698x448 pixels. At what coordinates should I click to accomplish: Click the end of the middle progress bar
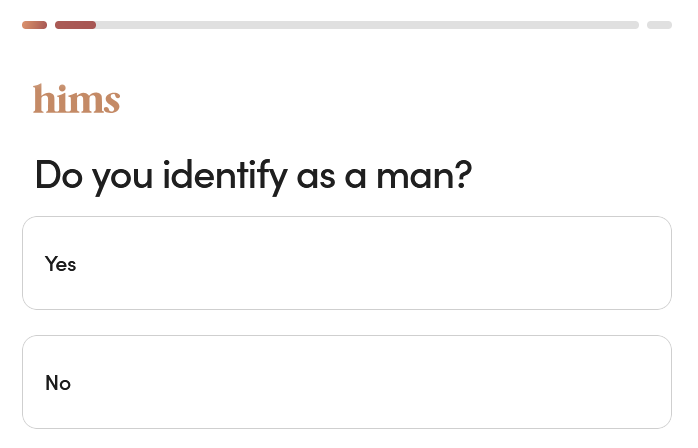coord(632,25)
